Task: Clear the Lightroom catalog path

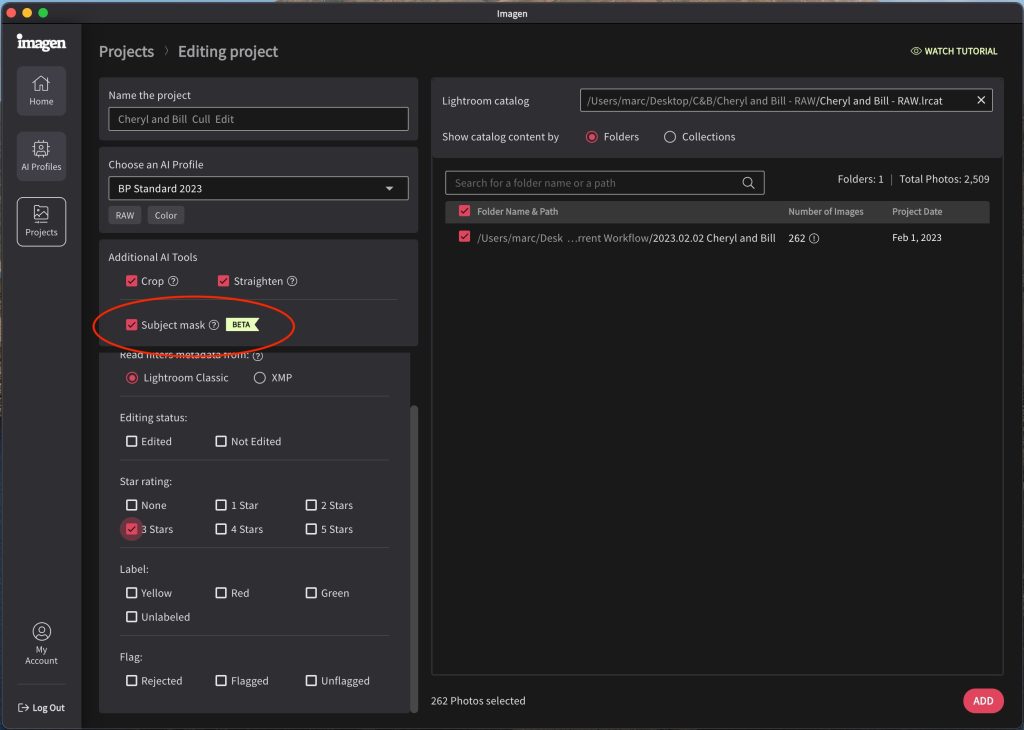Action: pos(981,100)
